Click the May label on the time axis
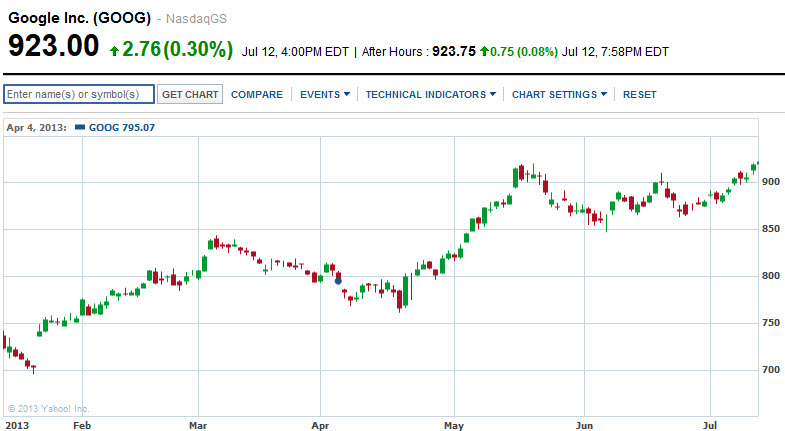This screenshot has width=785, height=431. pyautogui.click(x=454, y=425)
